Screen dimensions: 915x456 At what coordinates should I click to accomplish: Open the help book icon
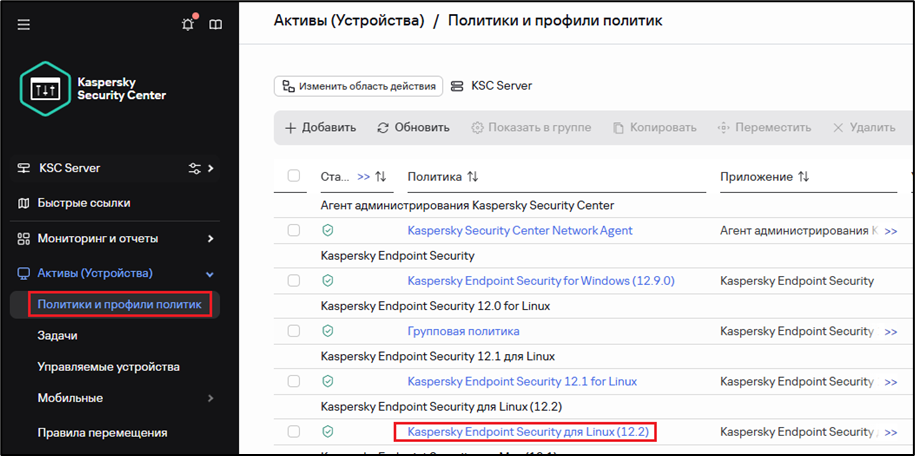216,25
